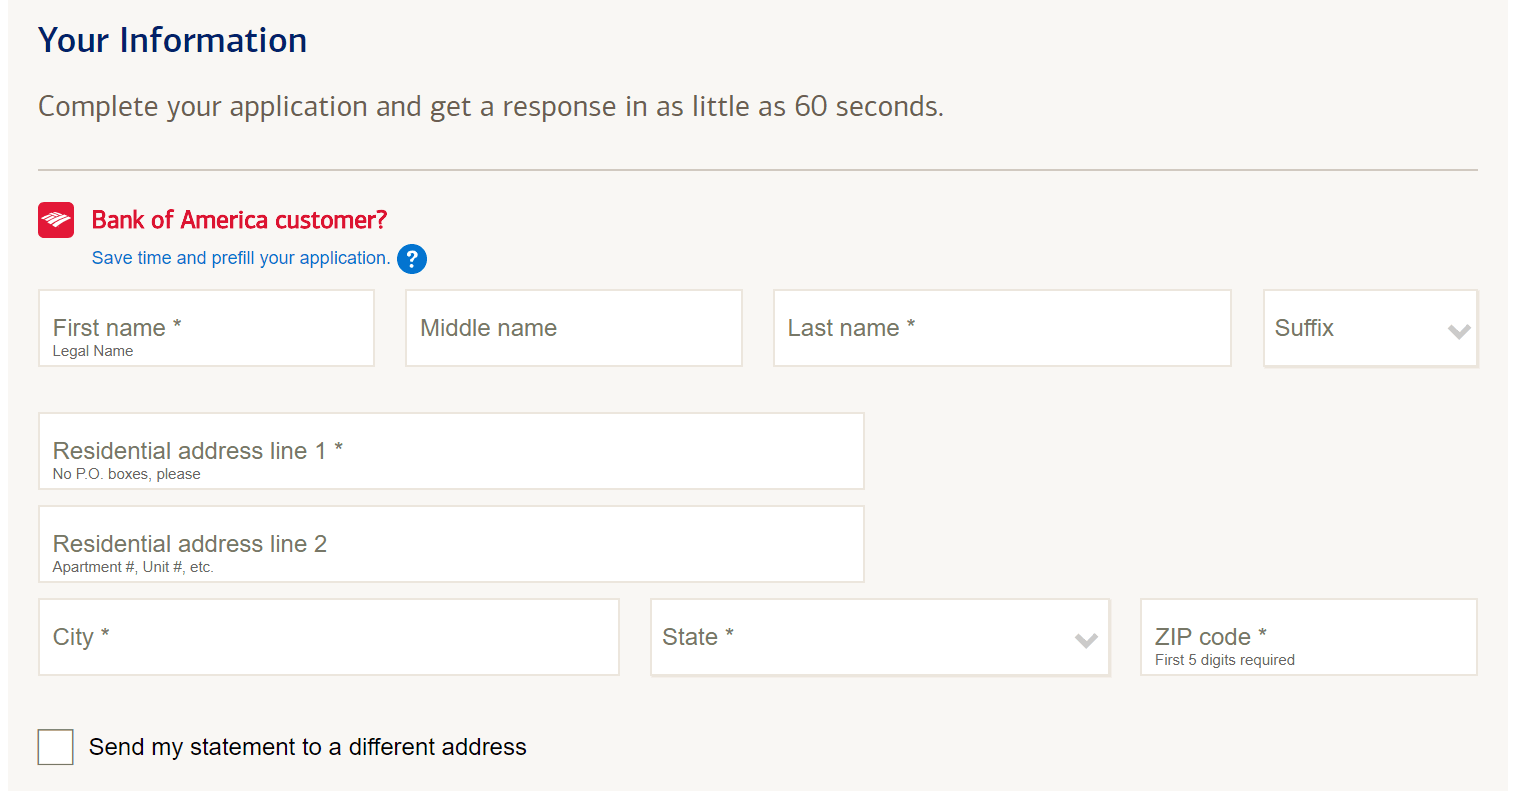
Task: Click into the City field
Action: [328, 637]
